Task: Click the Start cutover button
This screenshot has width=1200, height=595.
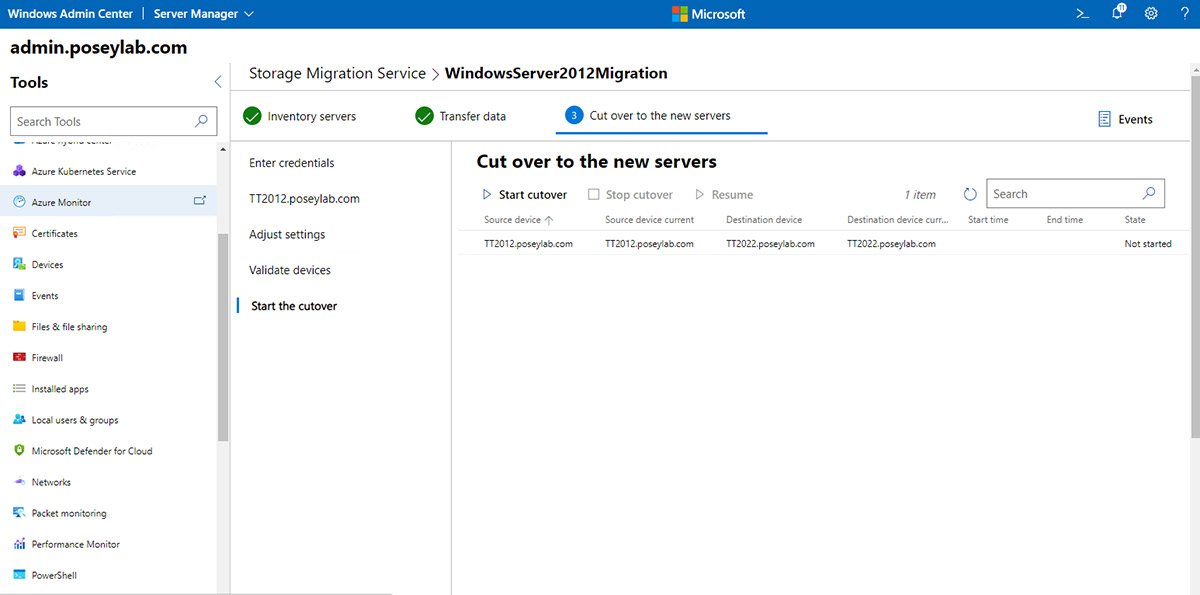Action: click(525, 194)
